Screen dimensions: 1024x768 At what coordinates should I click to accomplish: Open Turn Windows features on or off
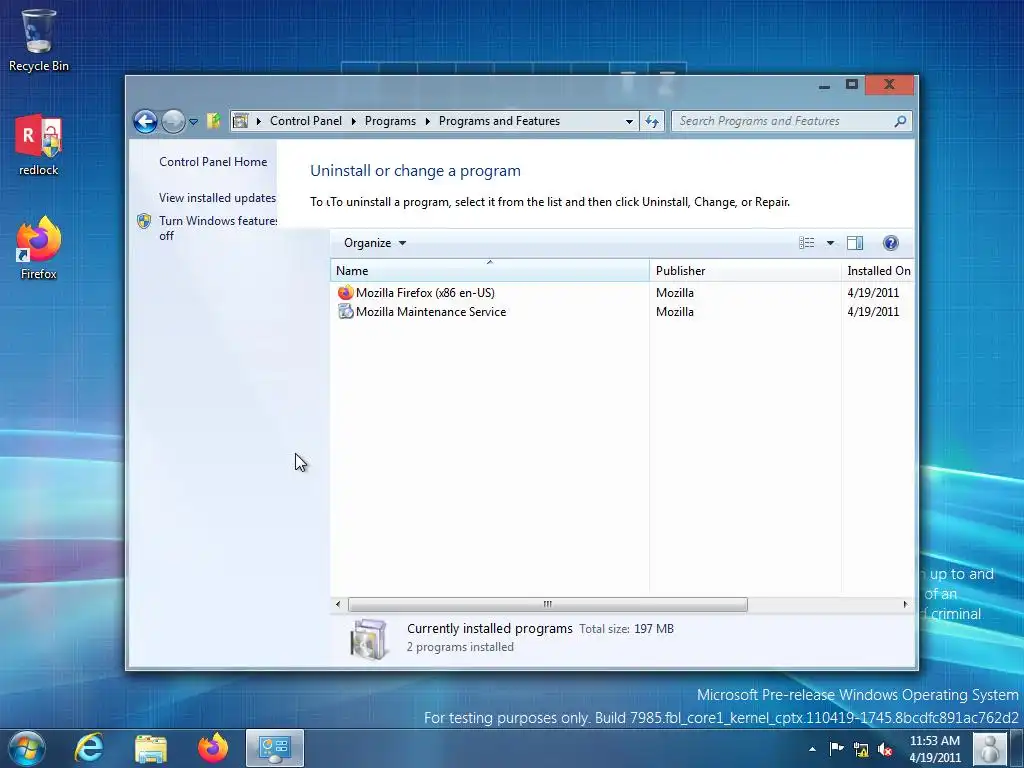[x=218, y=228]
